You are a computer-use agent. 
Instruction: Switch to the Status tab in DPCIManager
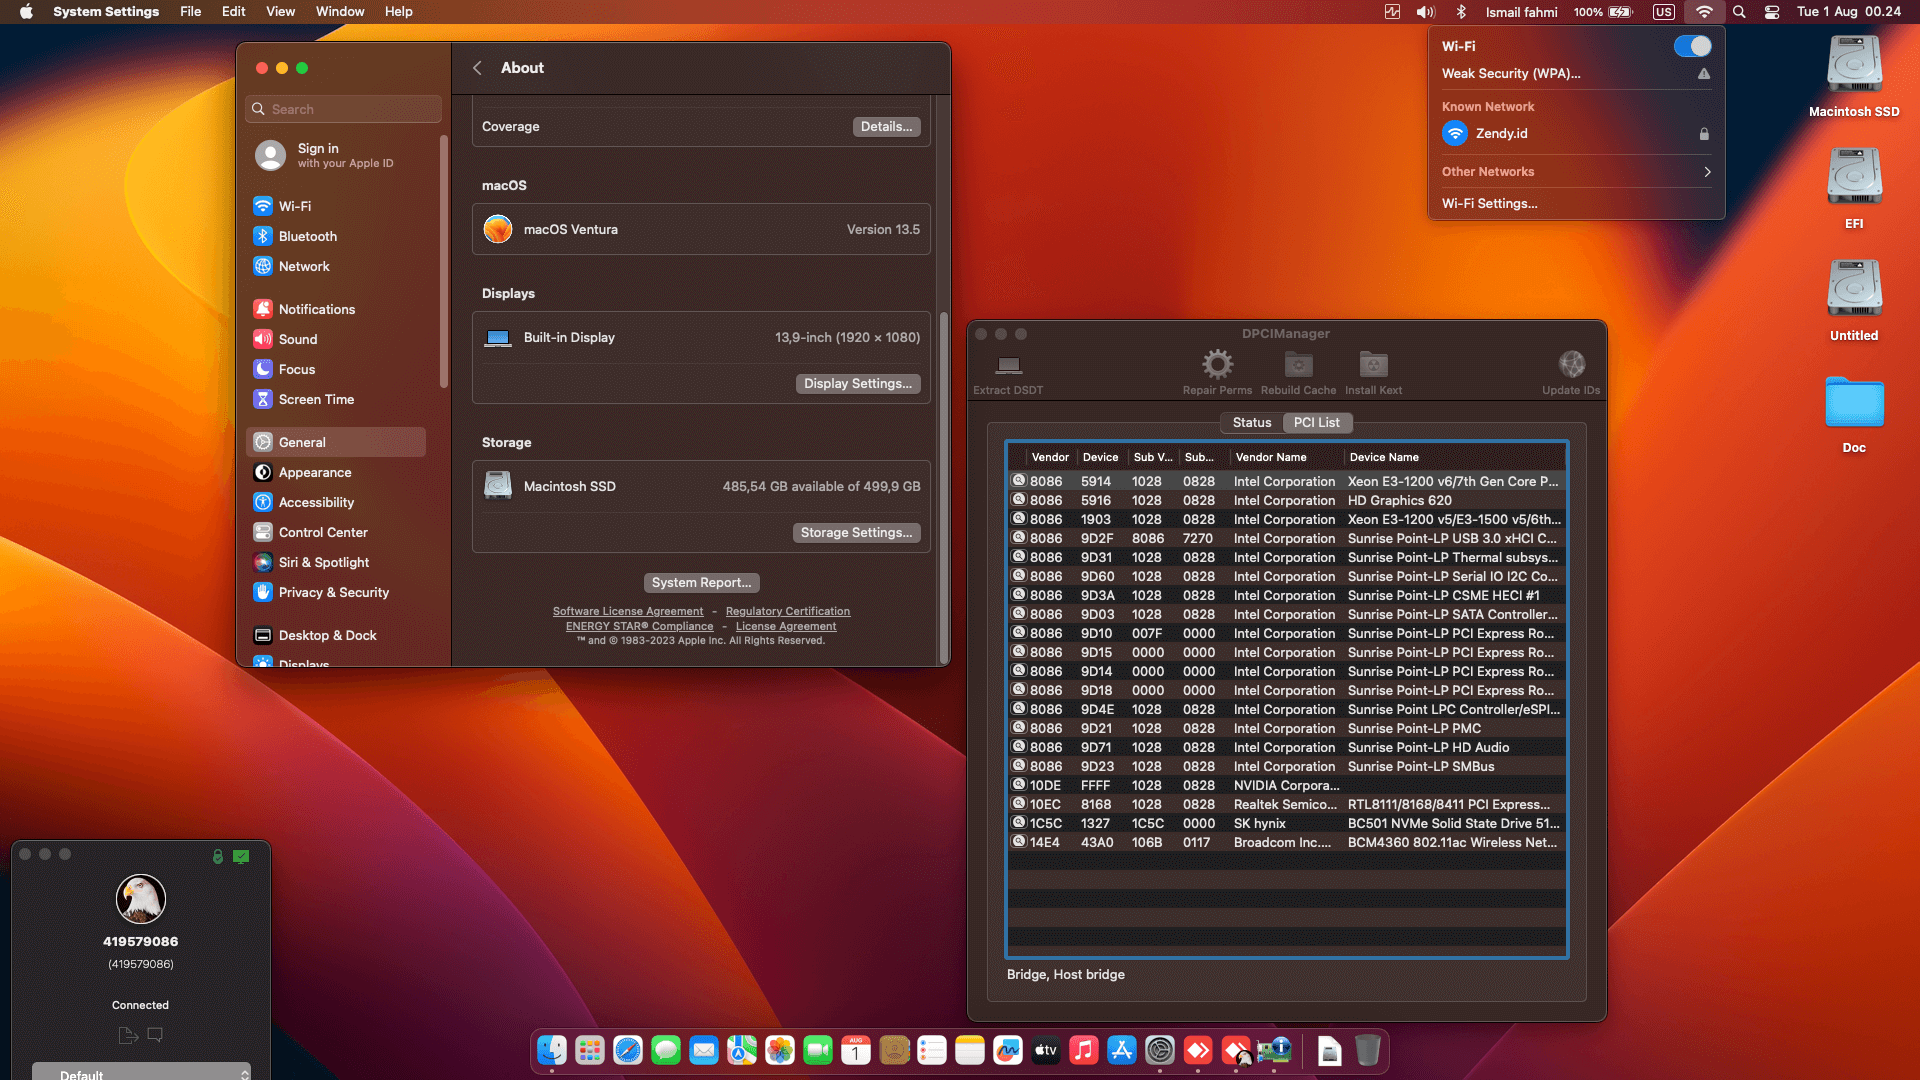1251,422
